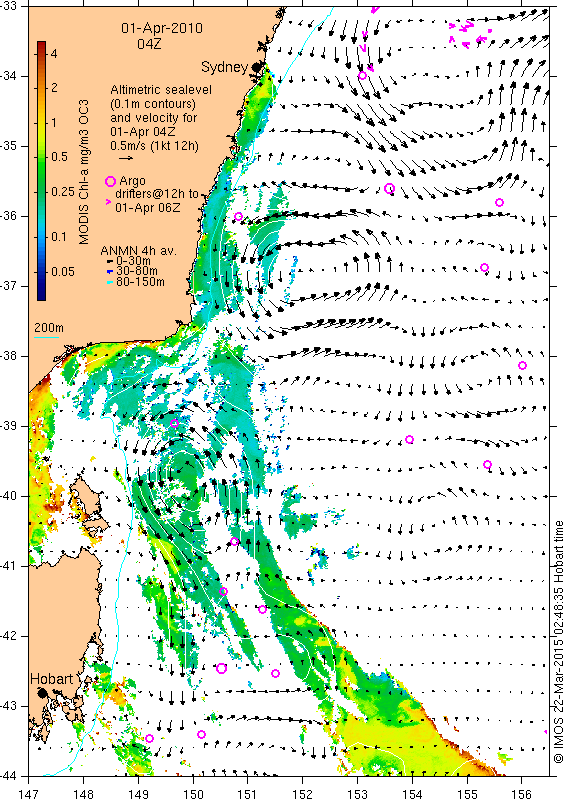The height and width of the screenshot is (800, 570).
Task: Click the '200m' isobath label
Action: point(49,327)
